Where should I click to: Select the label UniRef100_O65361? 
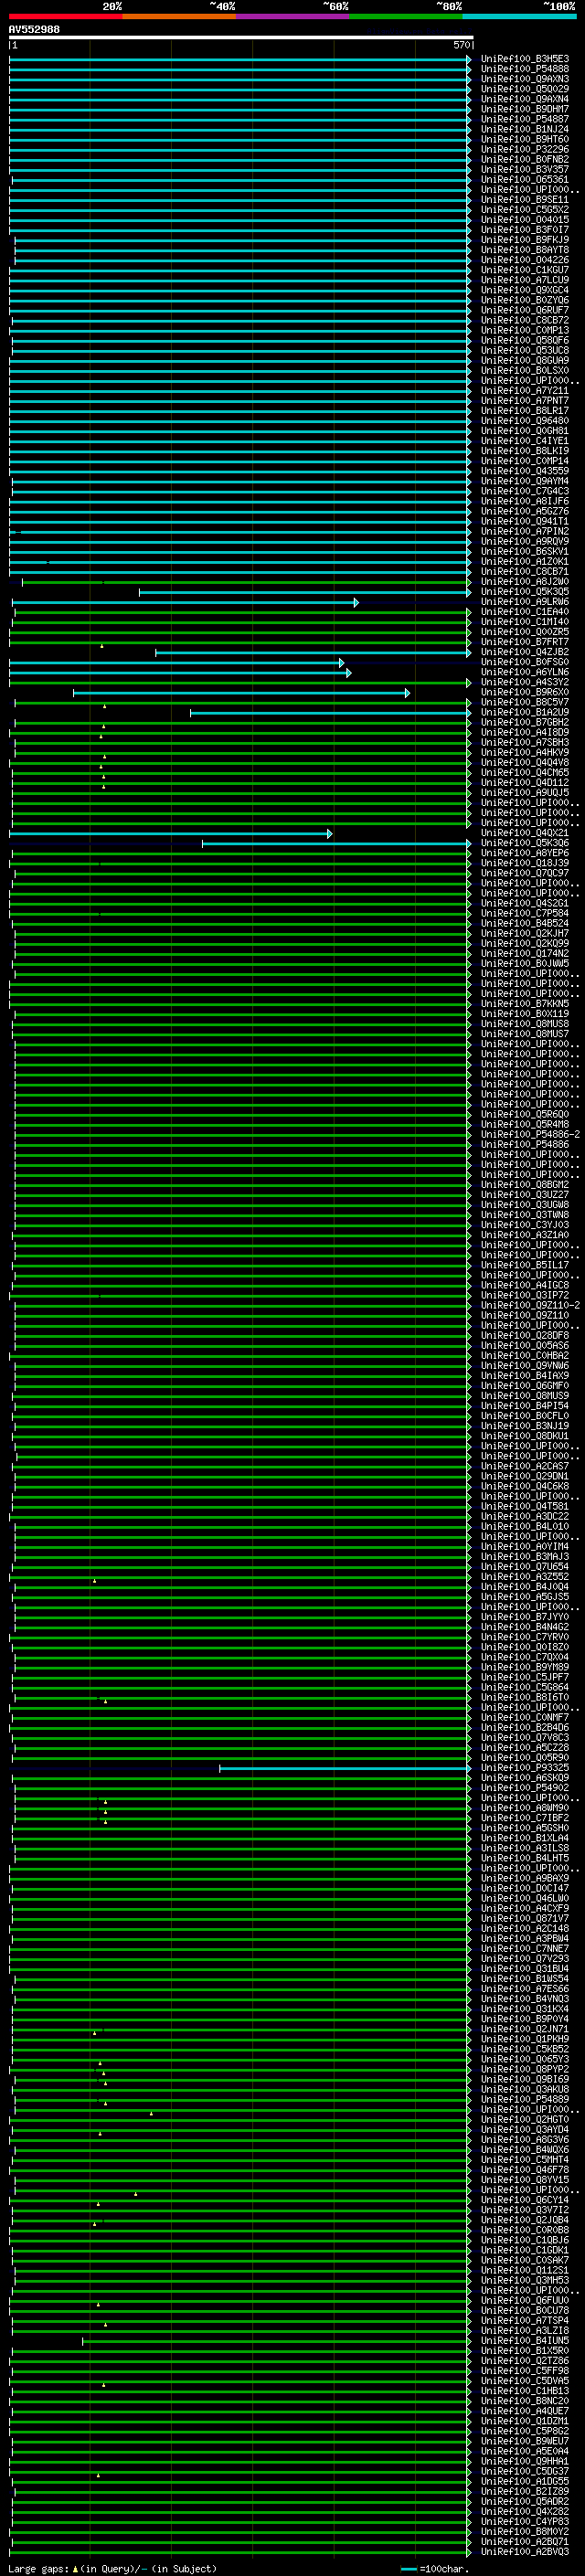tap(525, 180)
